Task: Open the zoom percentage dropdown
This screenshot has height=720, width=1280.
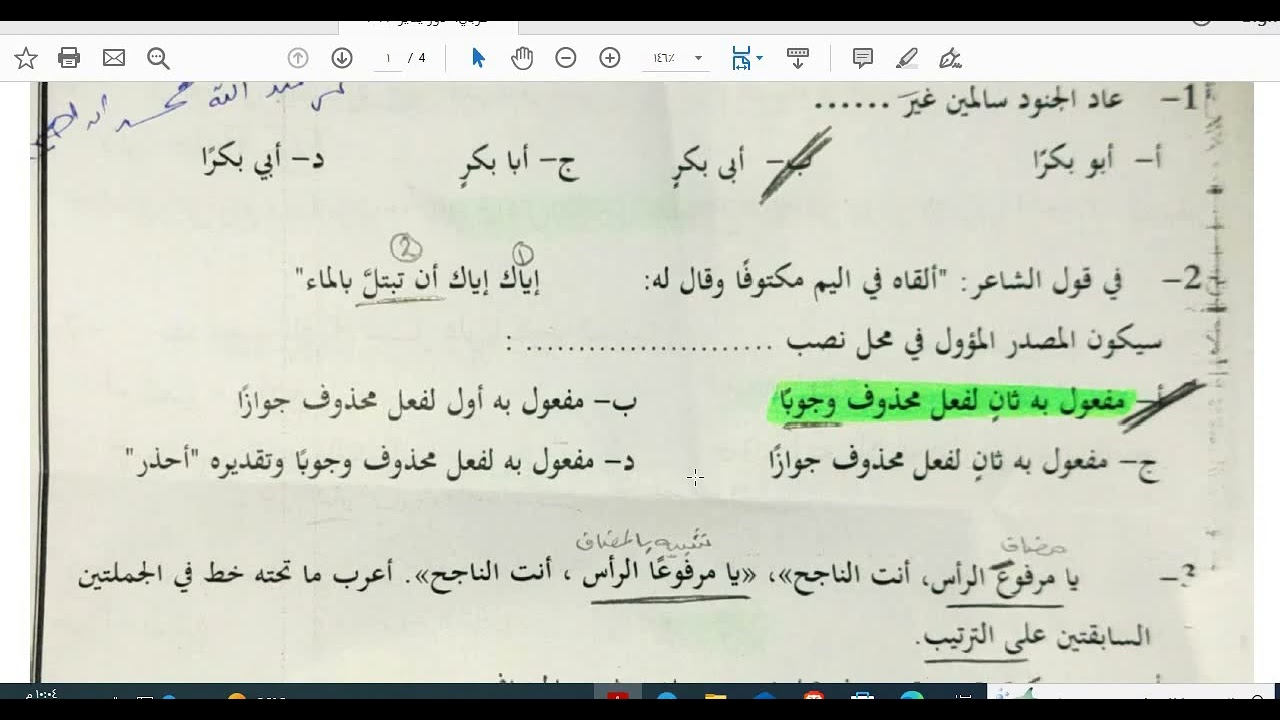Action: [698, 58]
